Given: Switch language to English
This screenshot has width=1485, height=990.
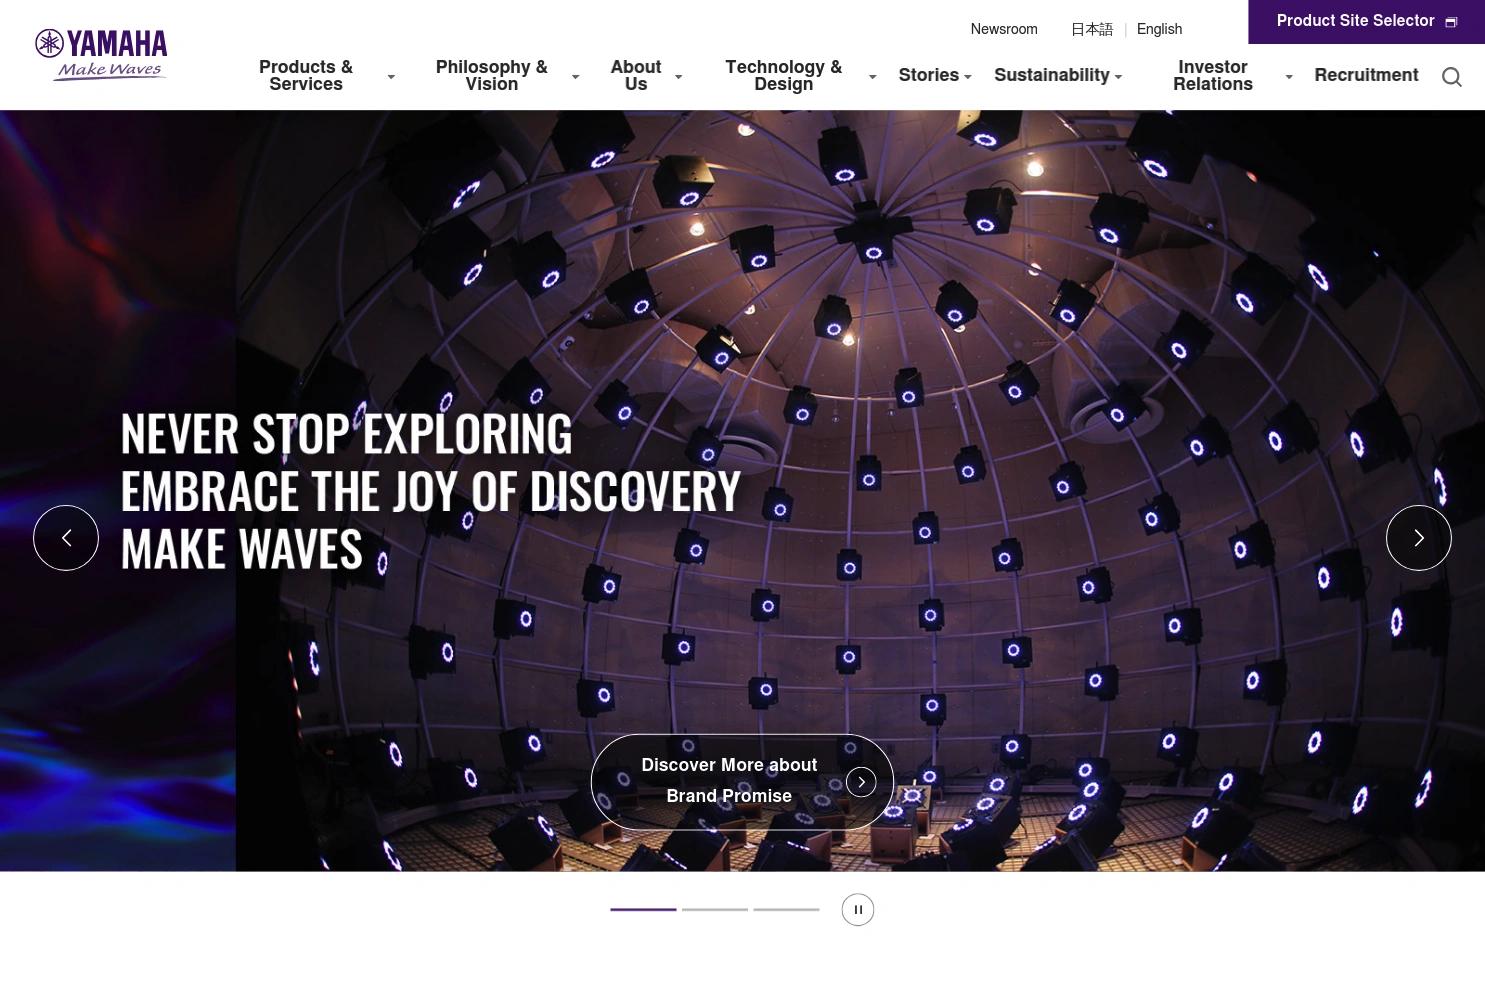Looking at the screenshot, I should point(1160,30).
